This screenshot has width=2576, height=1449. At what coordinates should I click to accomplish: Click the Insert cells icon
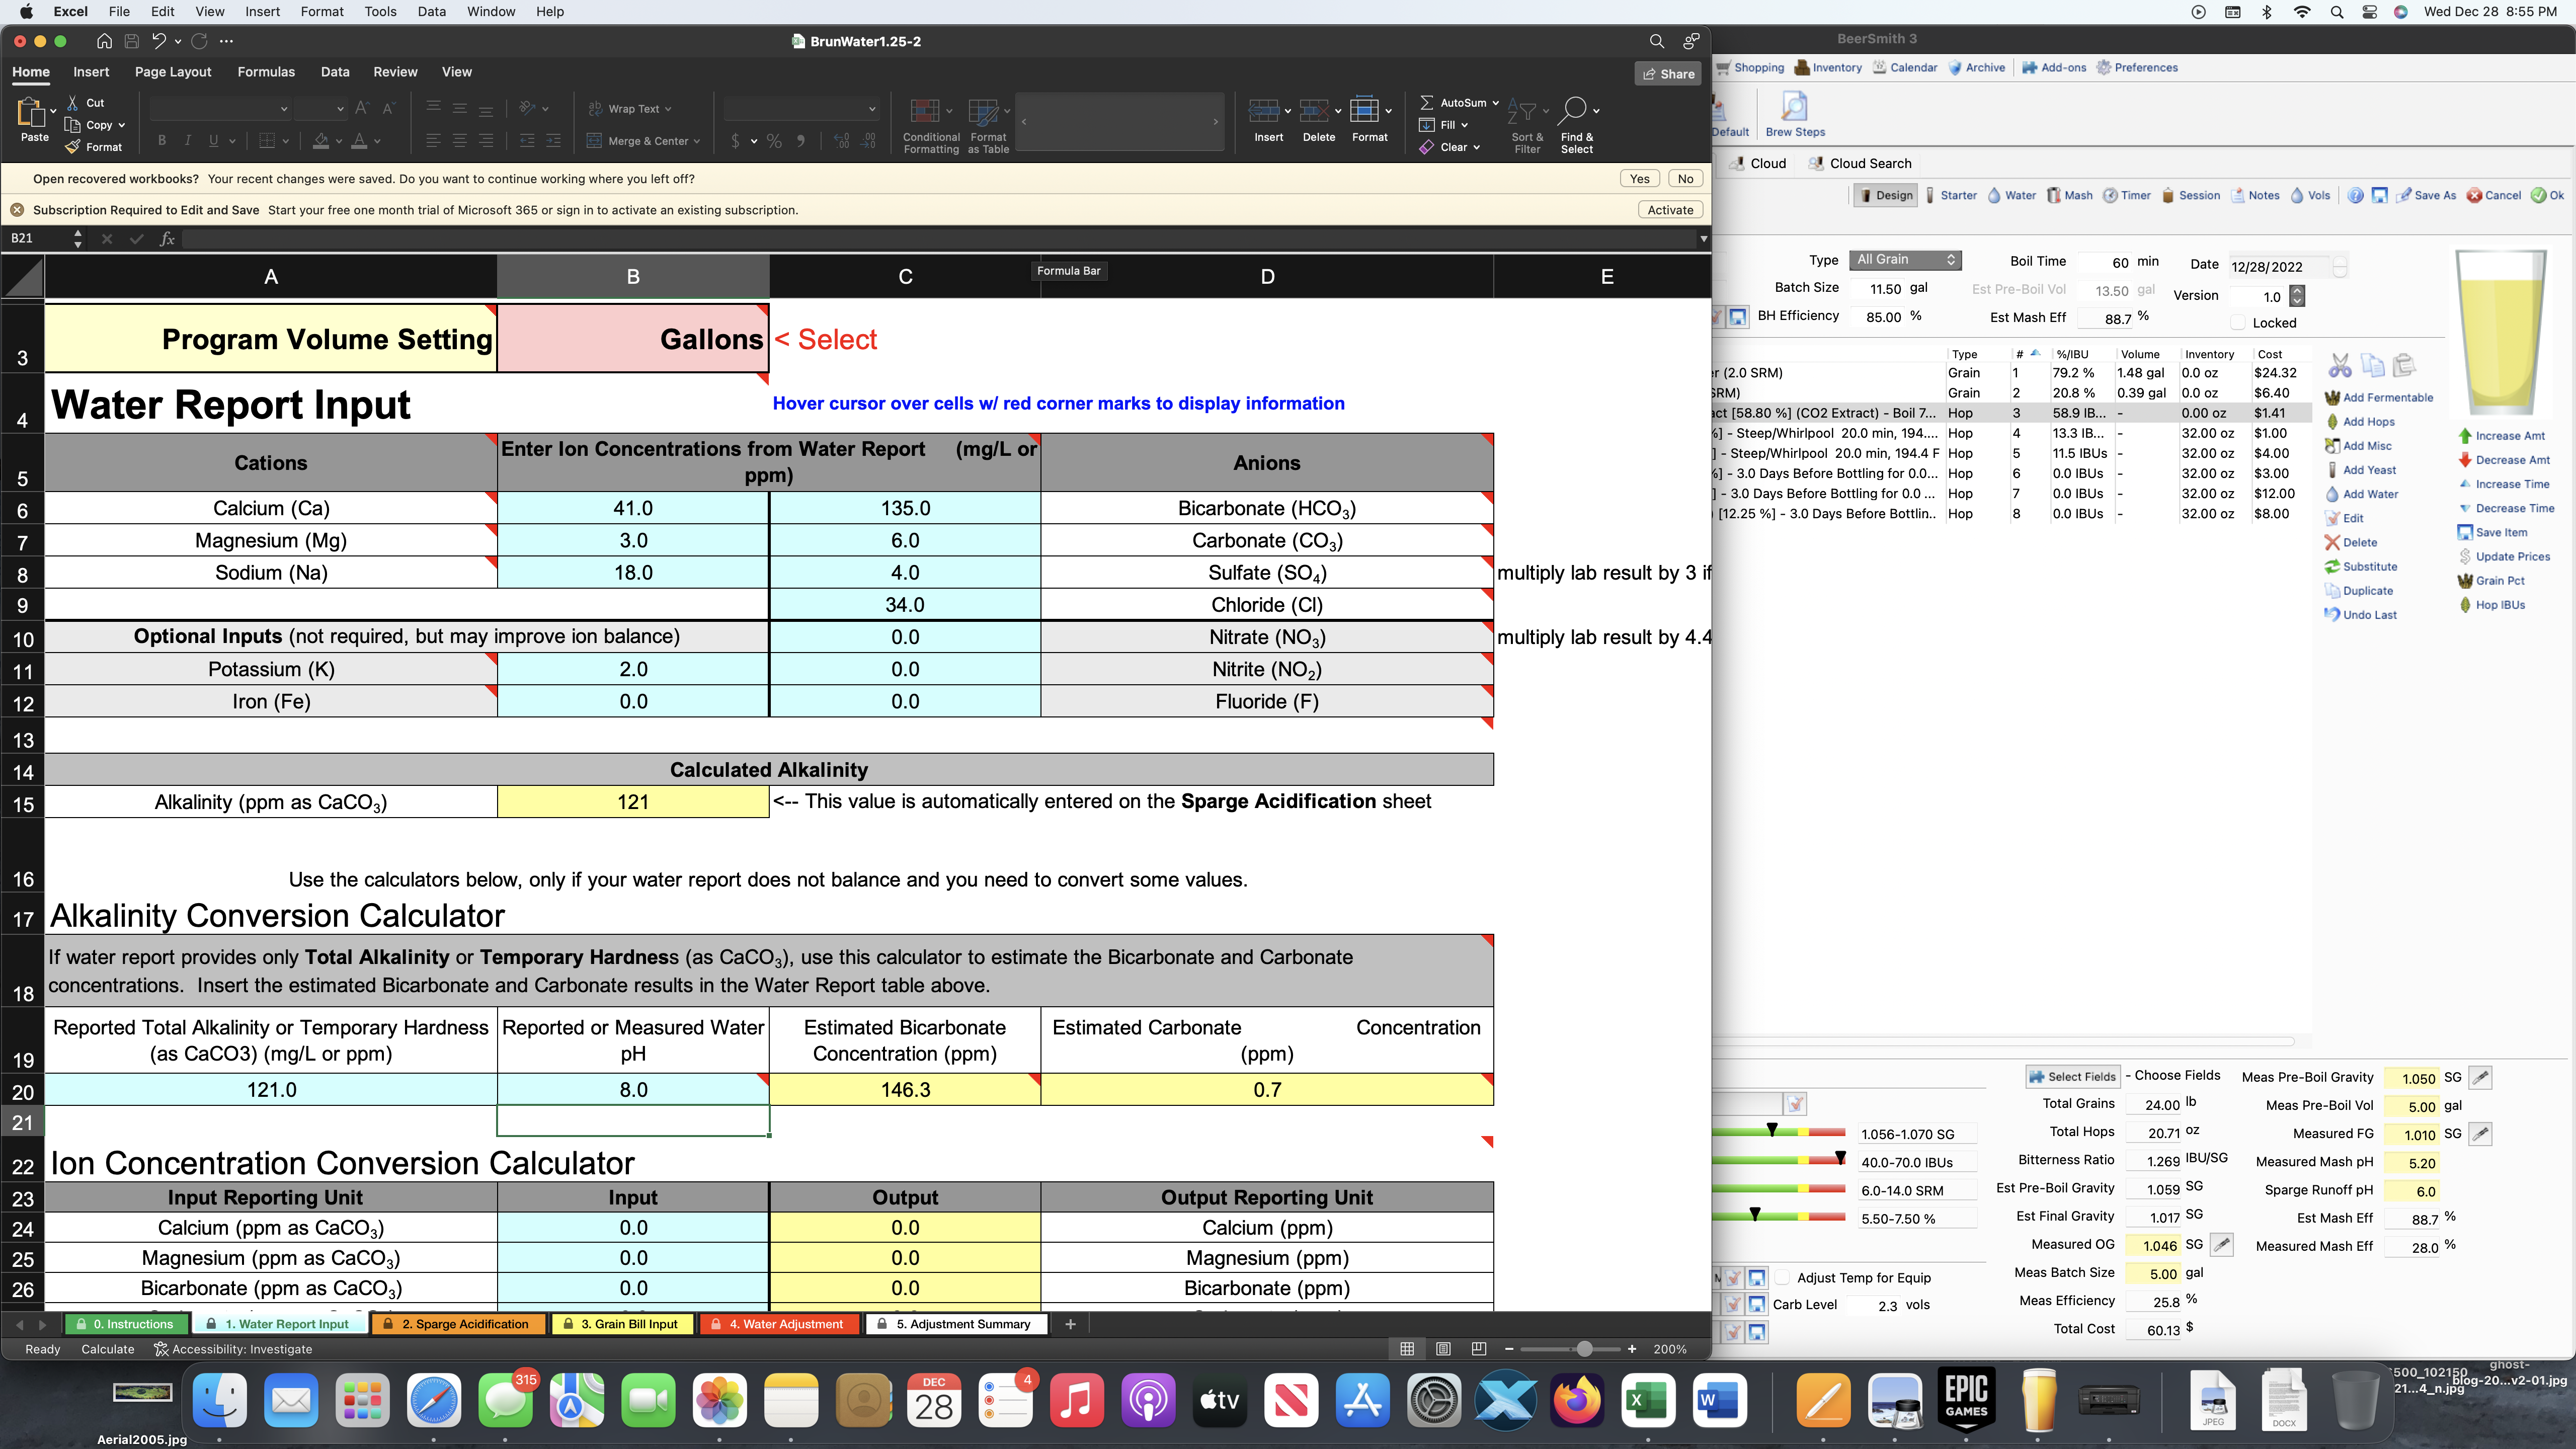pos(1264,111)
